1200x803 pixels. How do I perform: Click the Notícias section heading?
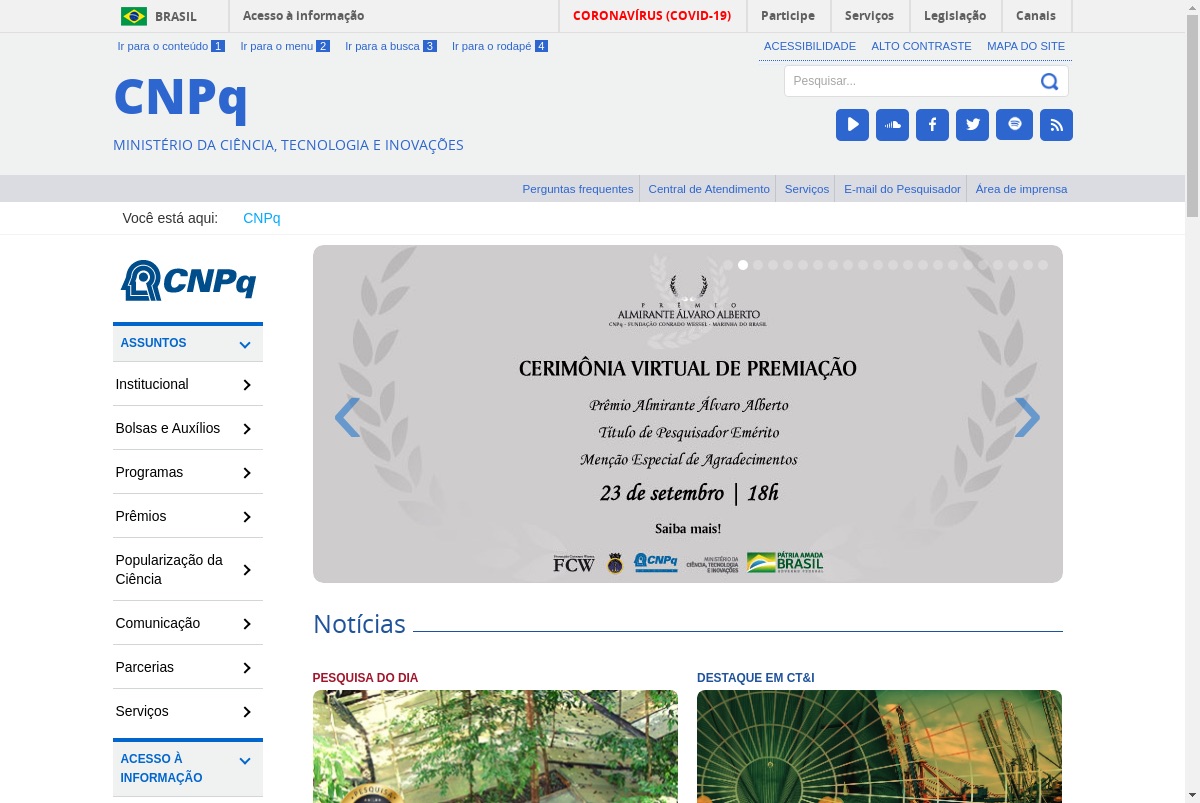359,624
